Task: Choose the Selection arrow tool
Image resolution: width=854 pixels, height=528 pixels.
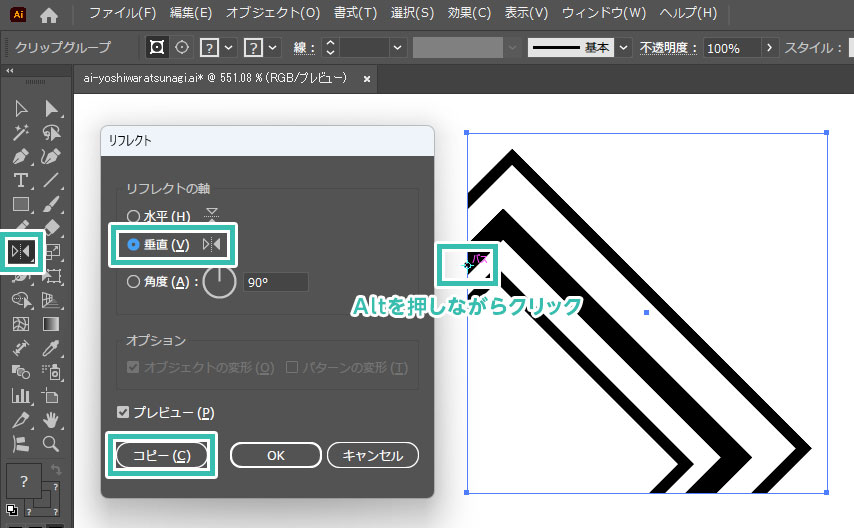Action: [x=21, y=109]
